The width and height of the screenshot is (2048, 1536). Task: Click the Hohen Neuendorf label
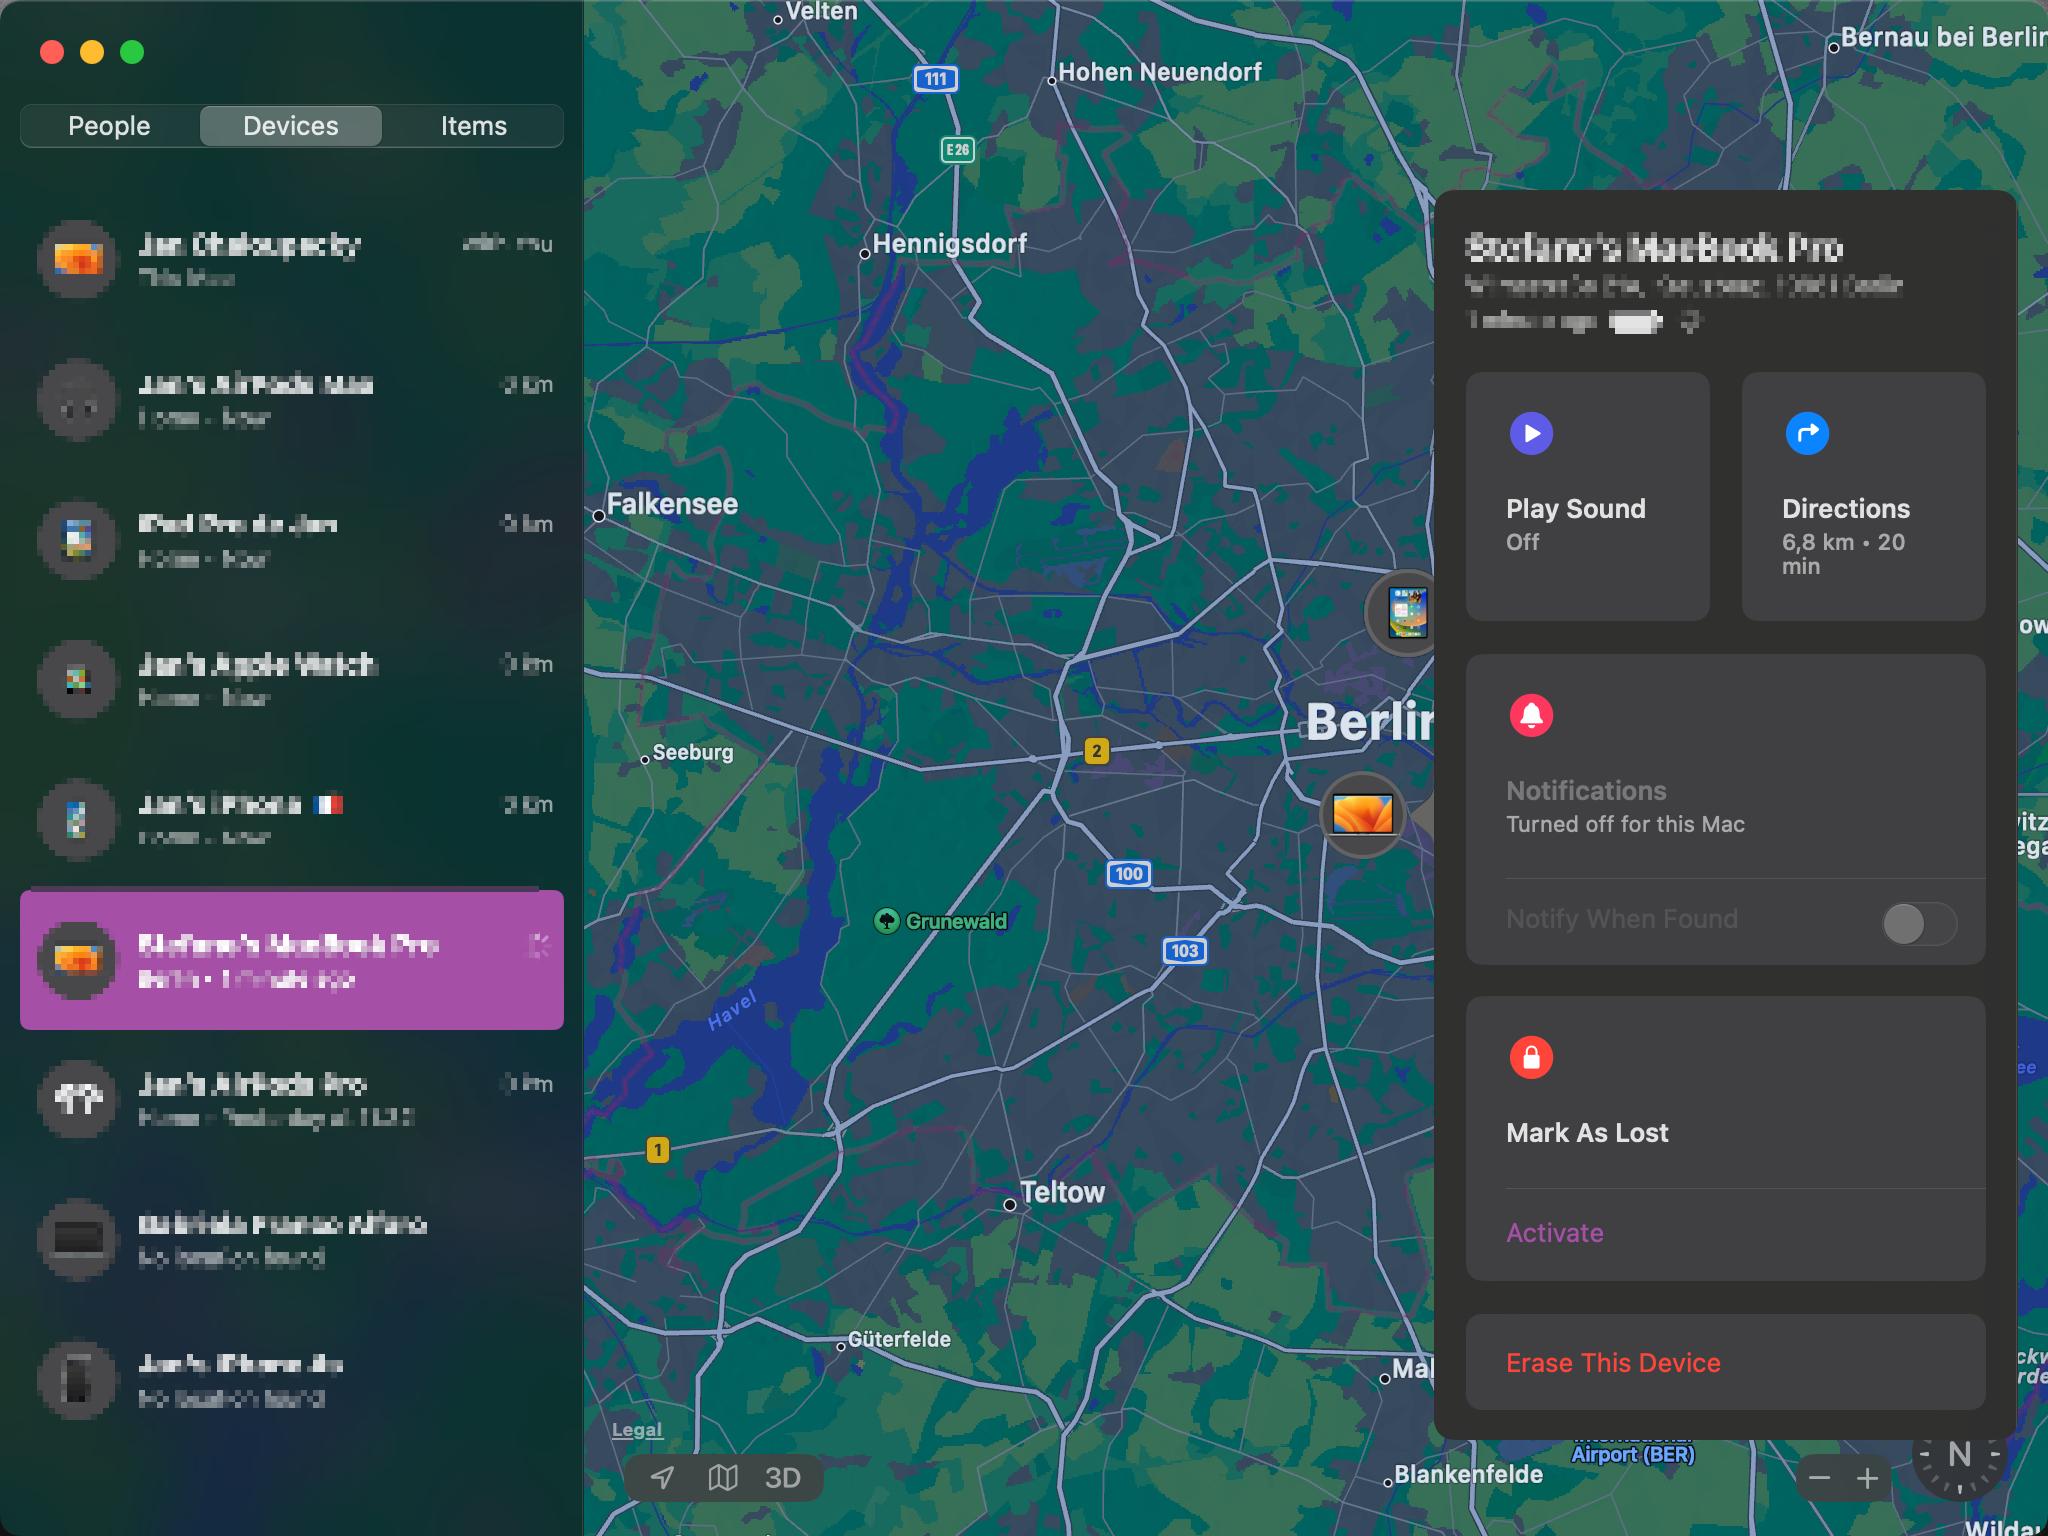click(1159, 72)
